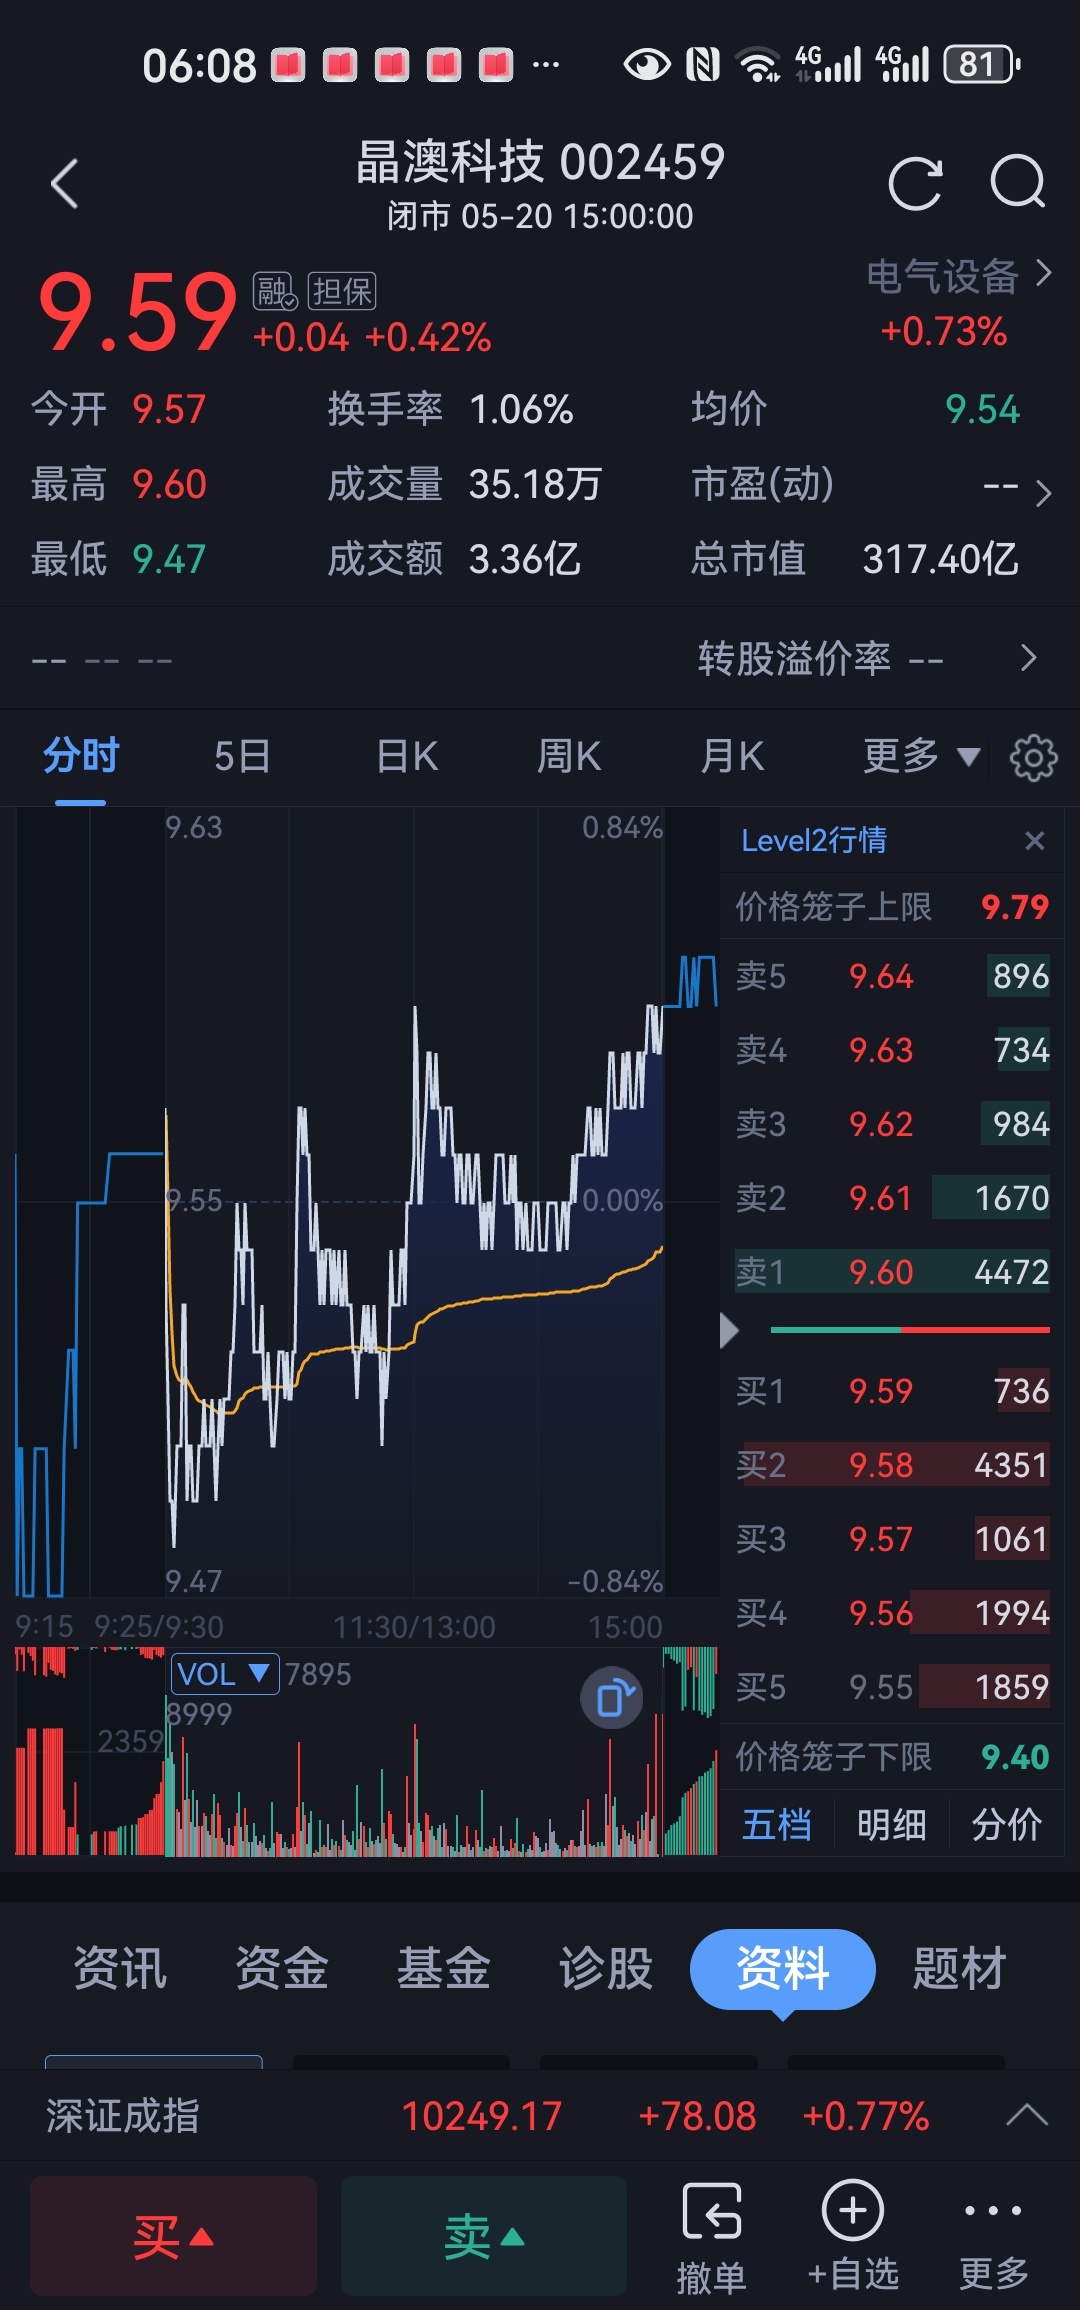
Task: Select 卖5 ask row at 9.64
Action: [x=892, y=976]
